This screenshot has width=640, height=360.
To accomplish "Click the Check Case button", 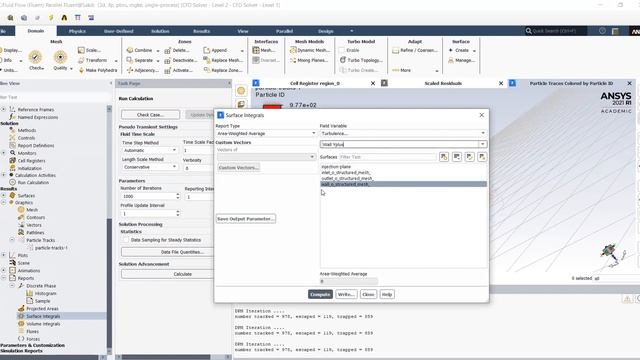I will click(x=150, y=115).
